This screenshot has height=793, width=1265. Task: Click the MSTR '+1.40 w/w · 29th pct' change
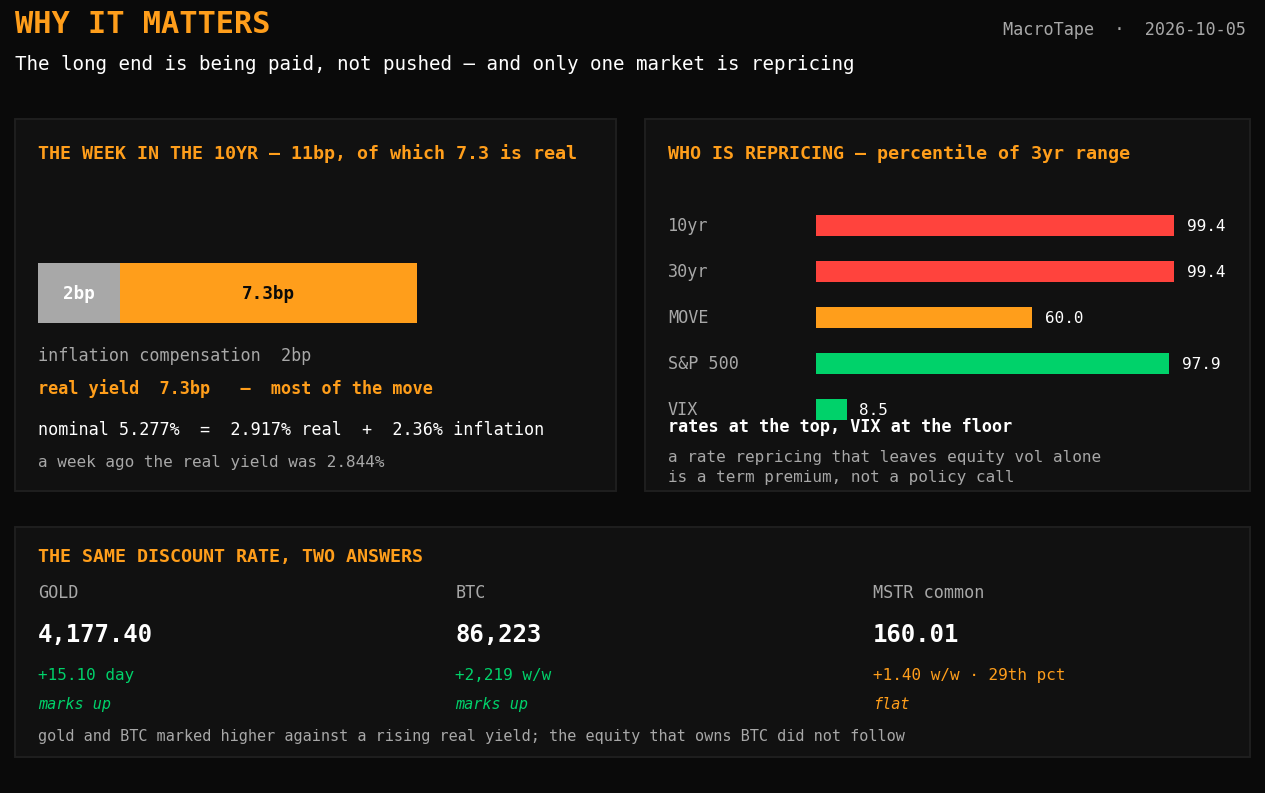(969, 675)
